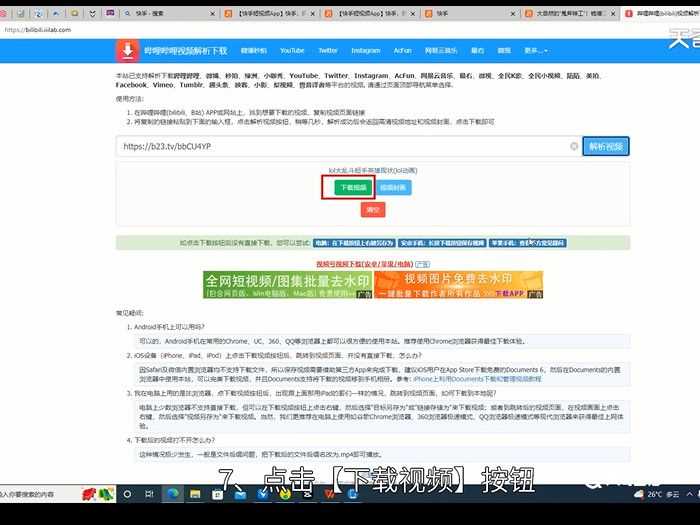This screenshot has height=525, width=700.
Task: Clear the URL field with the x icon
Action: tap(574, 146)
